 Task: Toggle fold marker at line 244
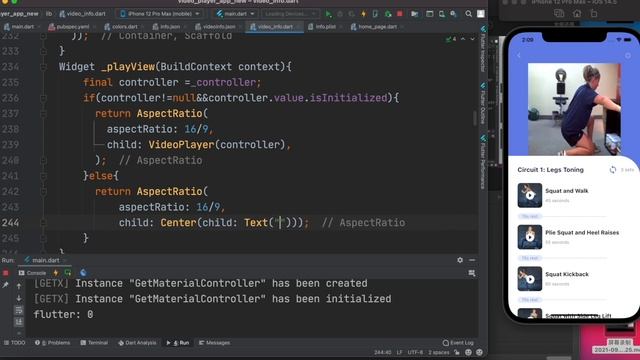tap(43, 222)
